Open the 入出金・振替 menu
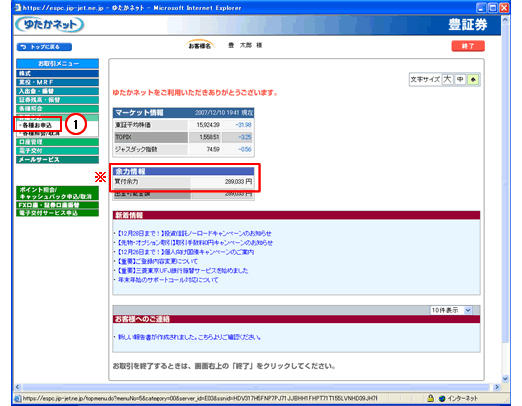 [x=57, y=91]
